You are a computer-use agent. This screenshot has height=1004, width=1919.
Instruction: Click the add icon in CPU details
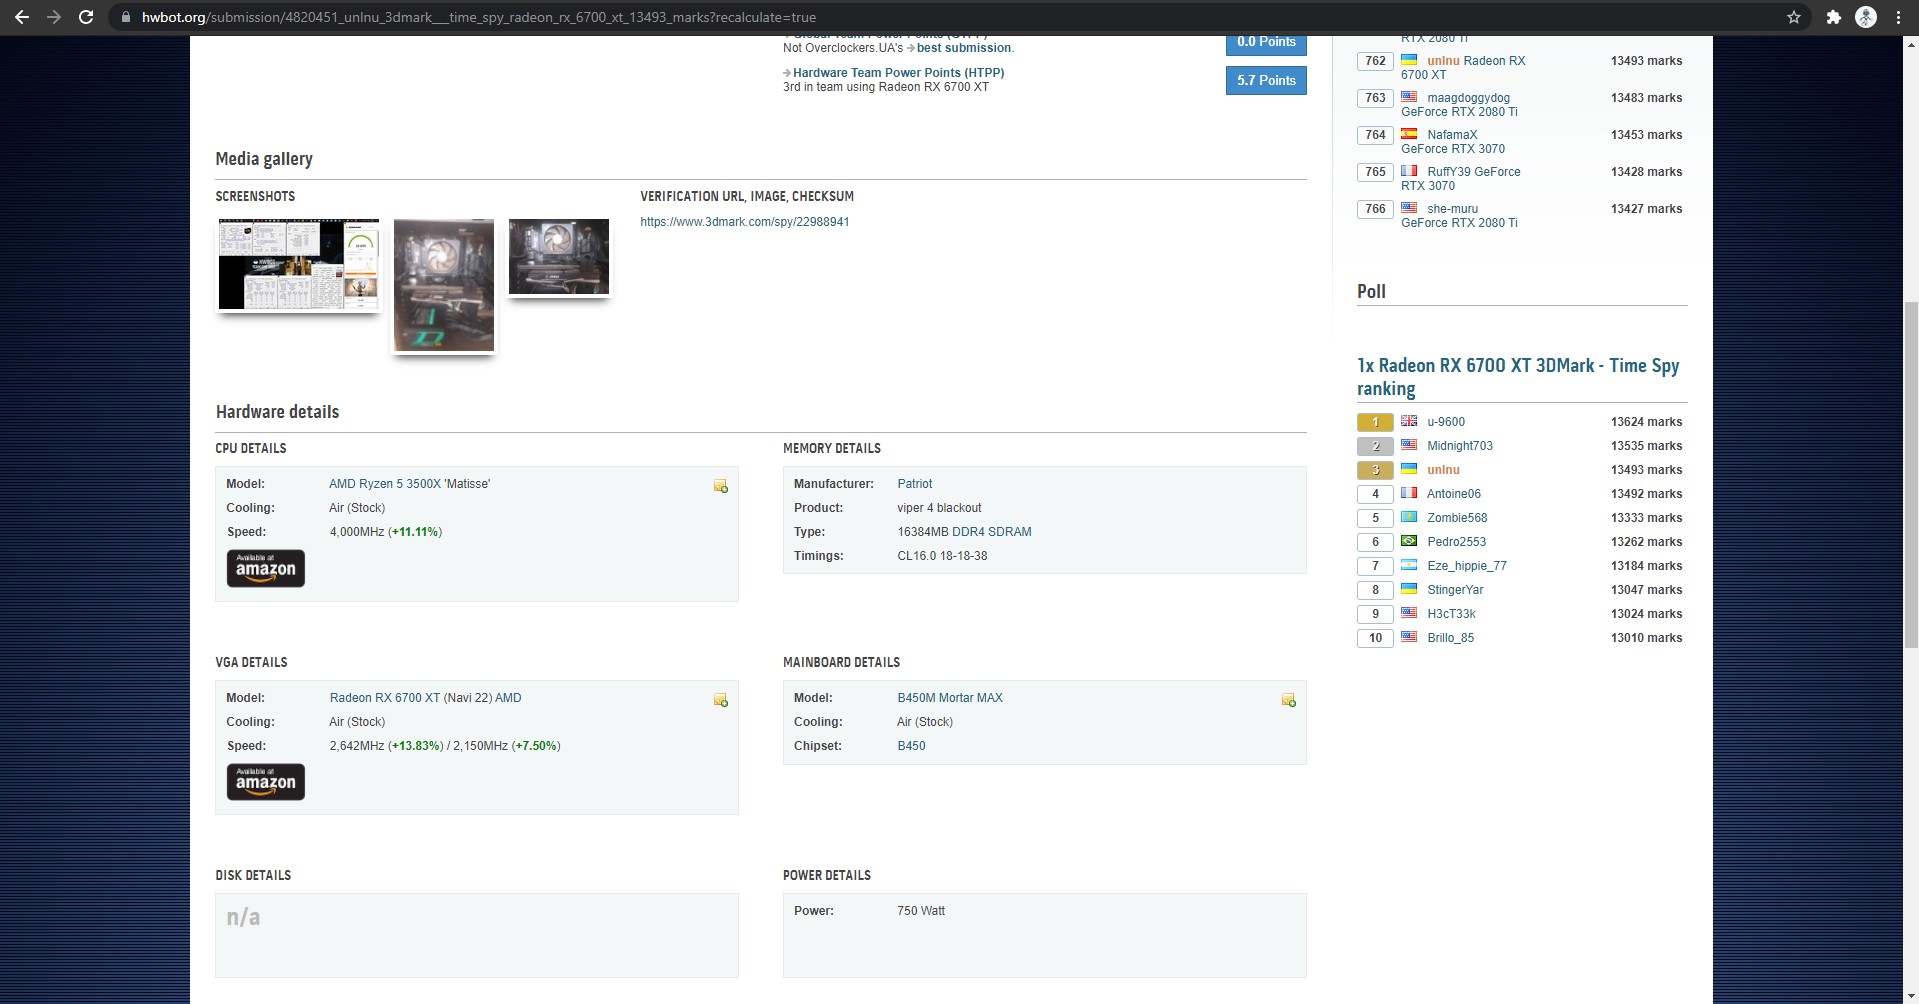(x=720, y=486)
